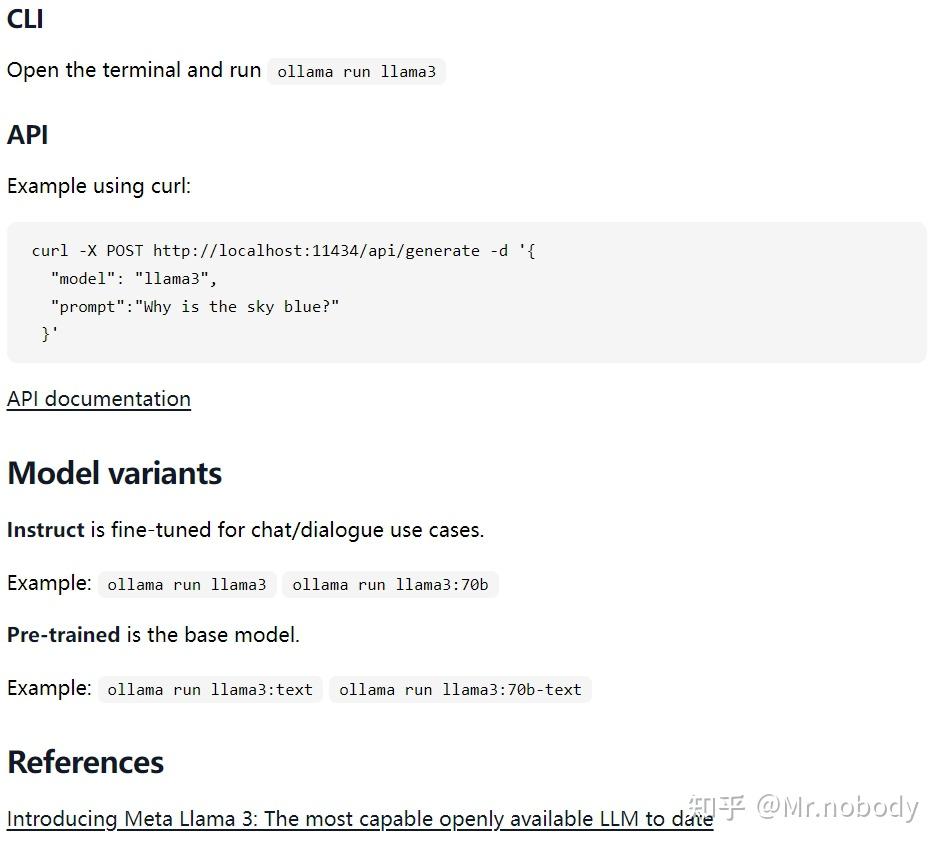Screen dimensions: 942x849
Task: Click the "prompt" line in the curl code
Action: [195, 307]
